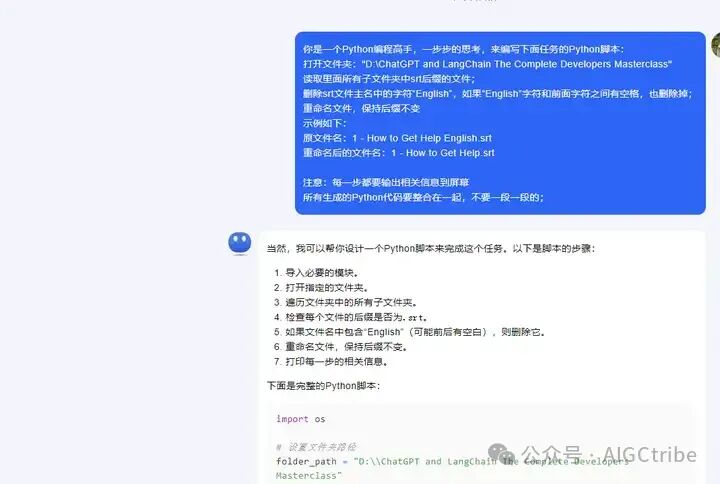Click the 'import os' code line
720x484 pixels.
pyautogui.click(x=301, y=419)
